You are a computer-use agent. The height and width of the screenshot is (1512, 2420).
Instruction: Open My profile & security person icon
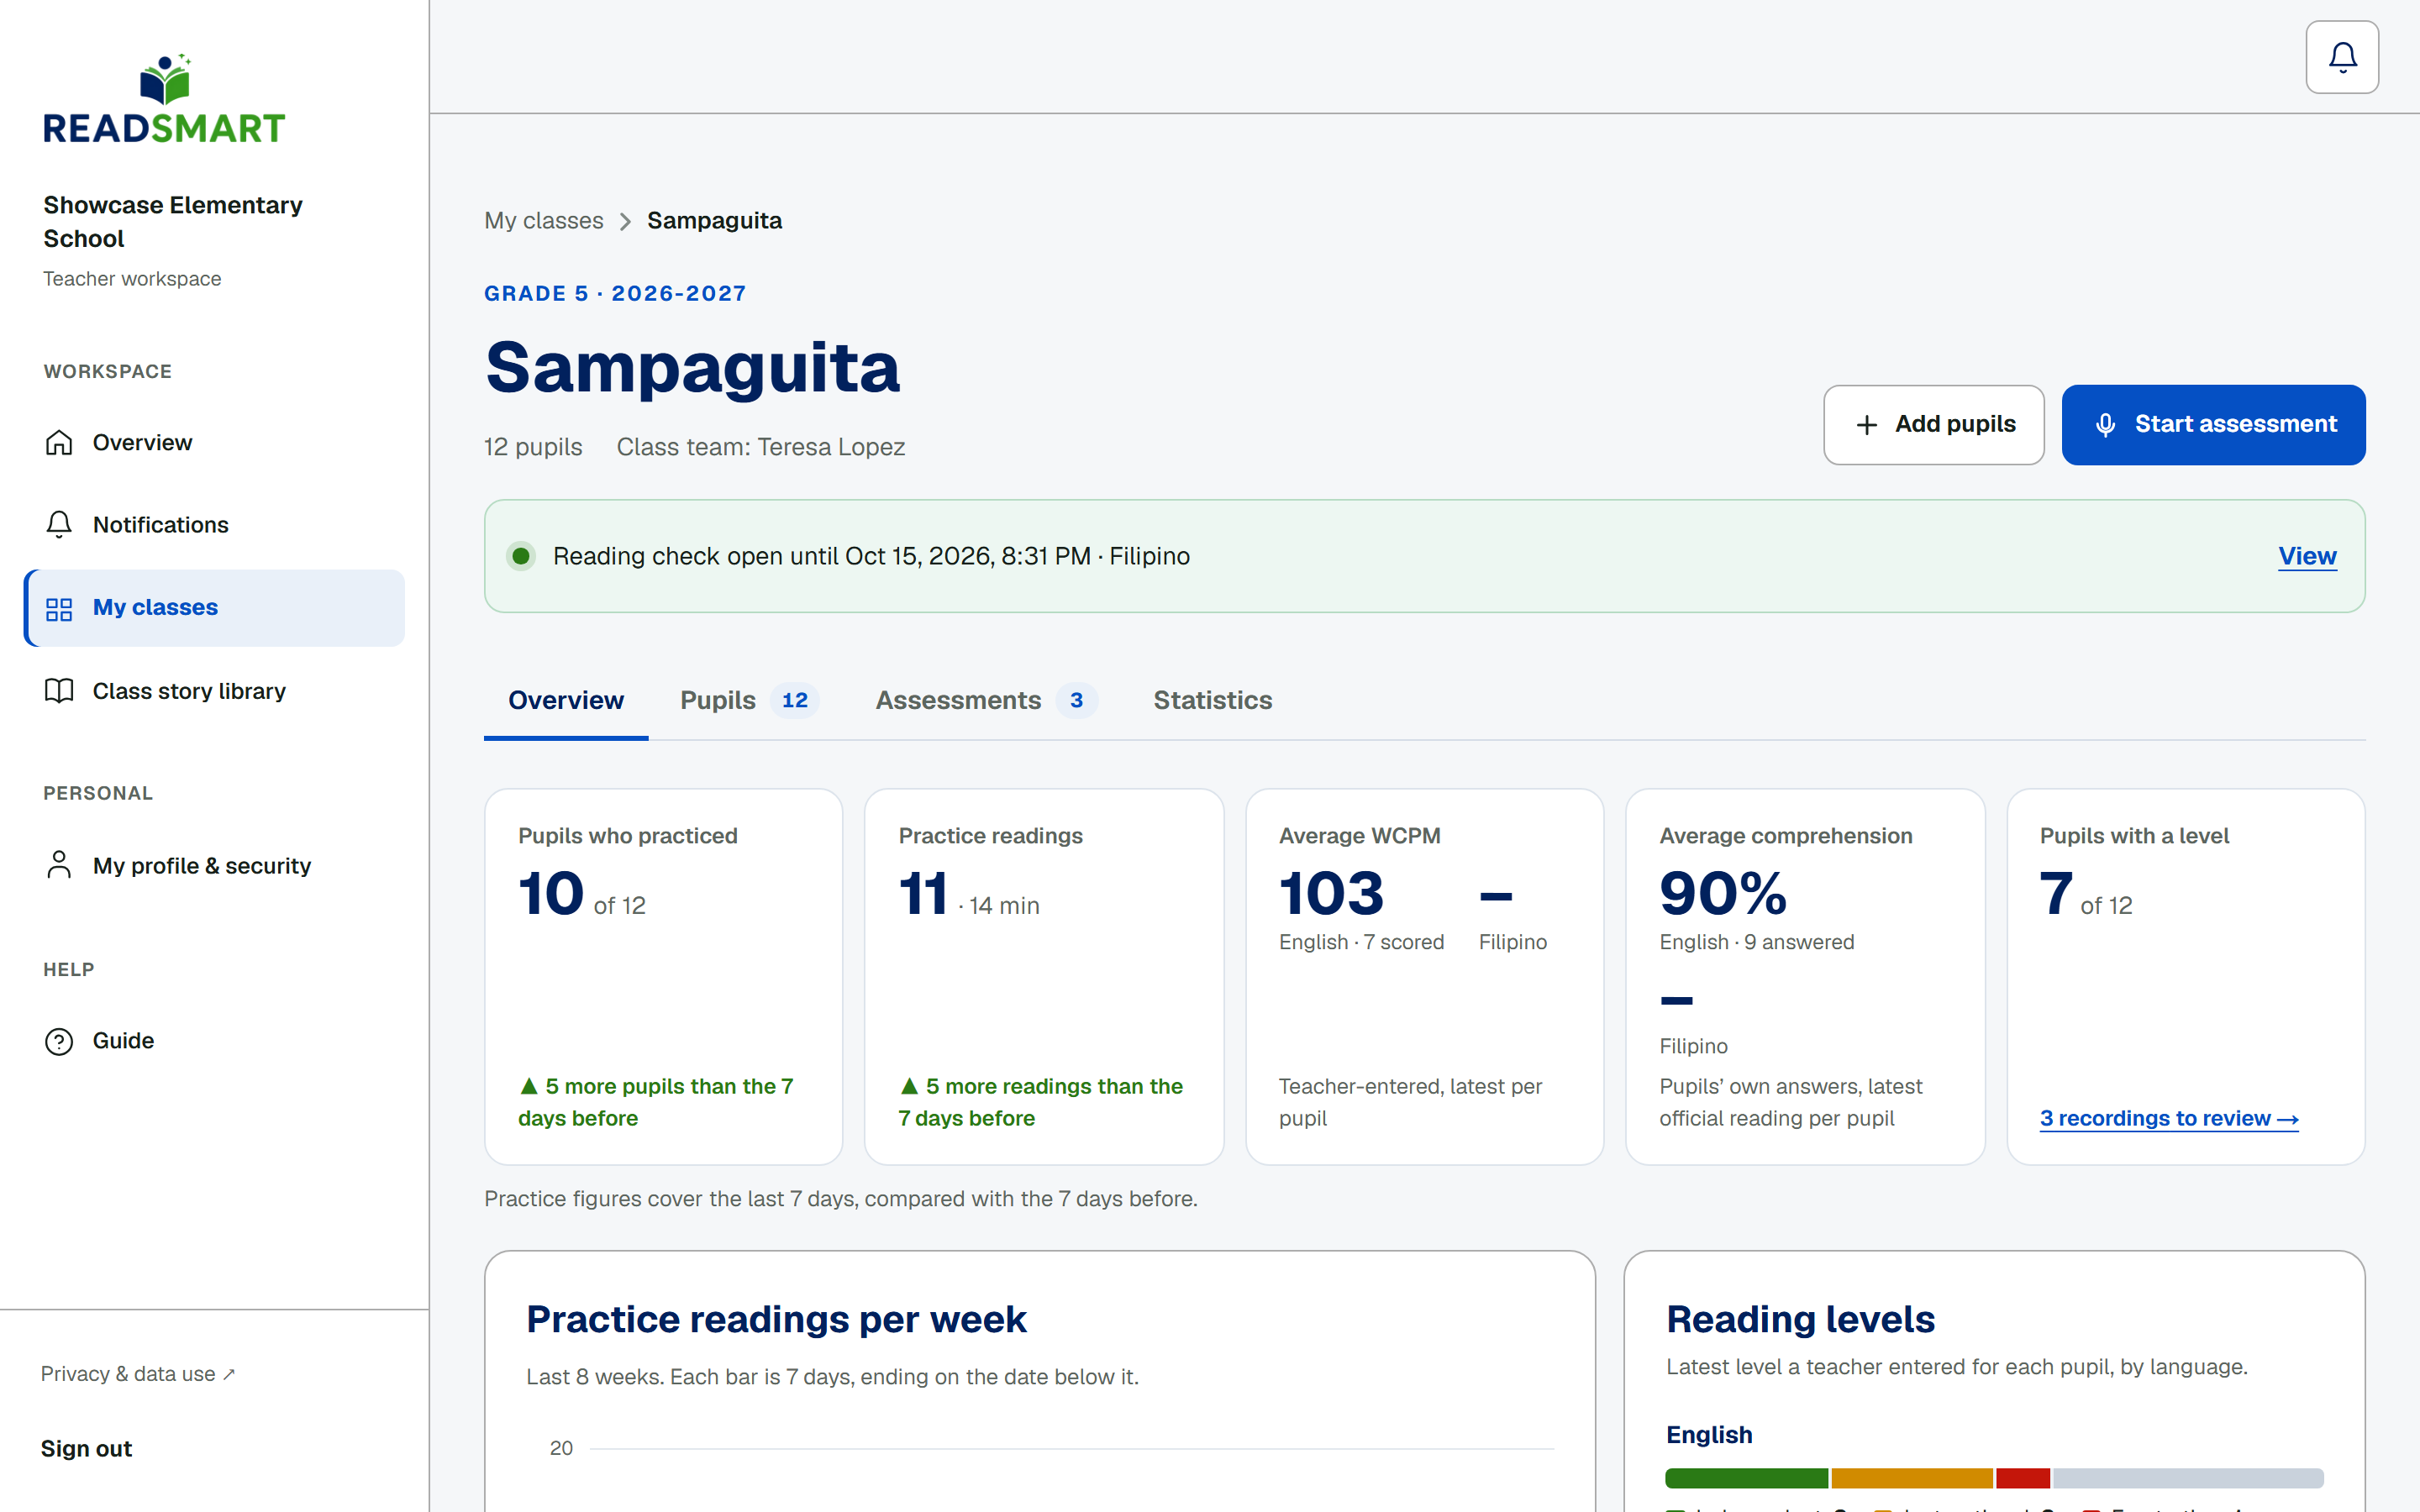tap(59, 865)
